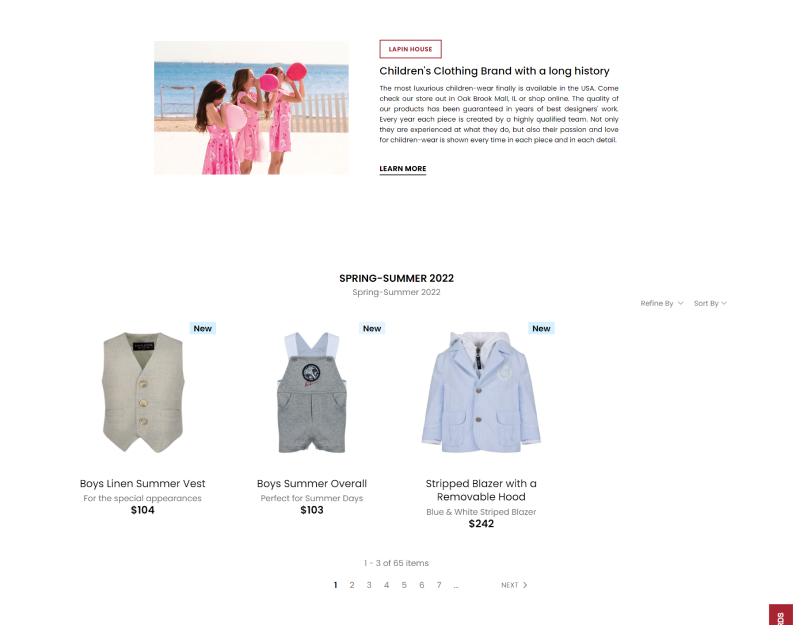Click the Refine By chevron arrow
Image resolution: width=793 pixels, height=625 pixels.
[680, 303]
